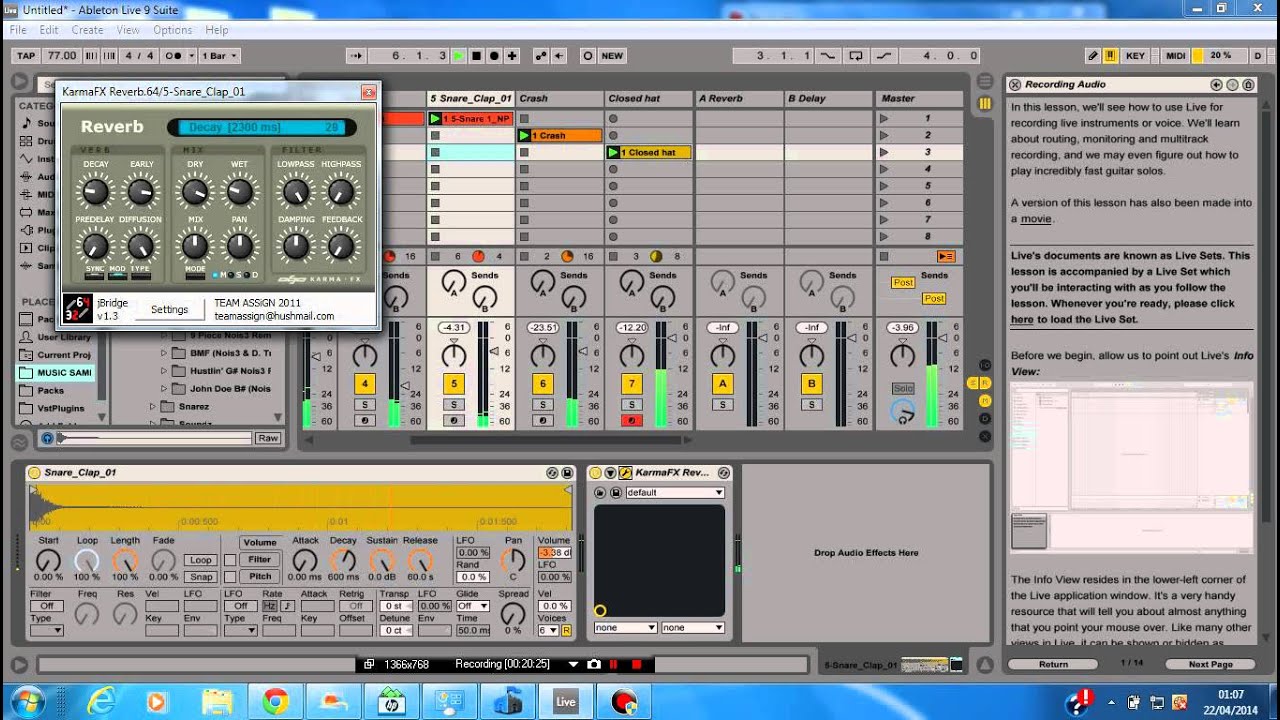The width and height of the screenshot is (1280, 720).
Task: Expand the BMF (Nois3 & D. T folder
Action: [x=166, y=352]
